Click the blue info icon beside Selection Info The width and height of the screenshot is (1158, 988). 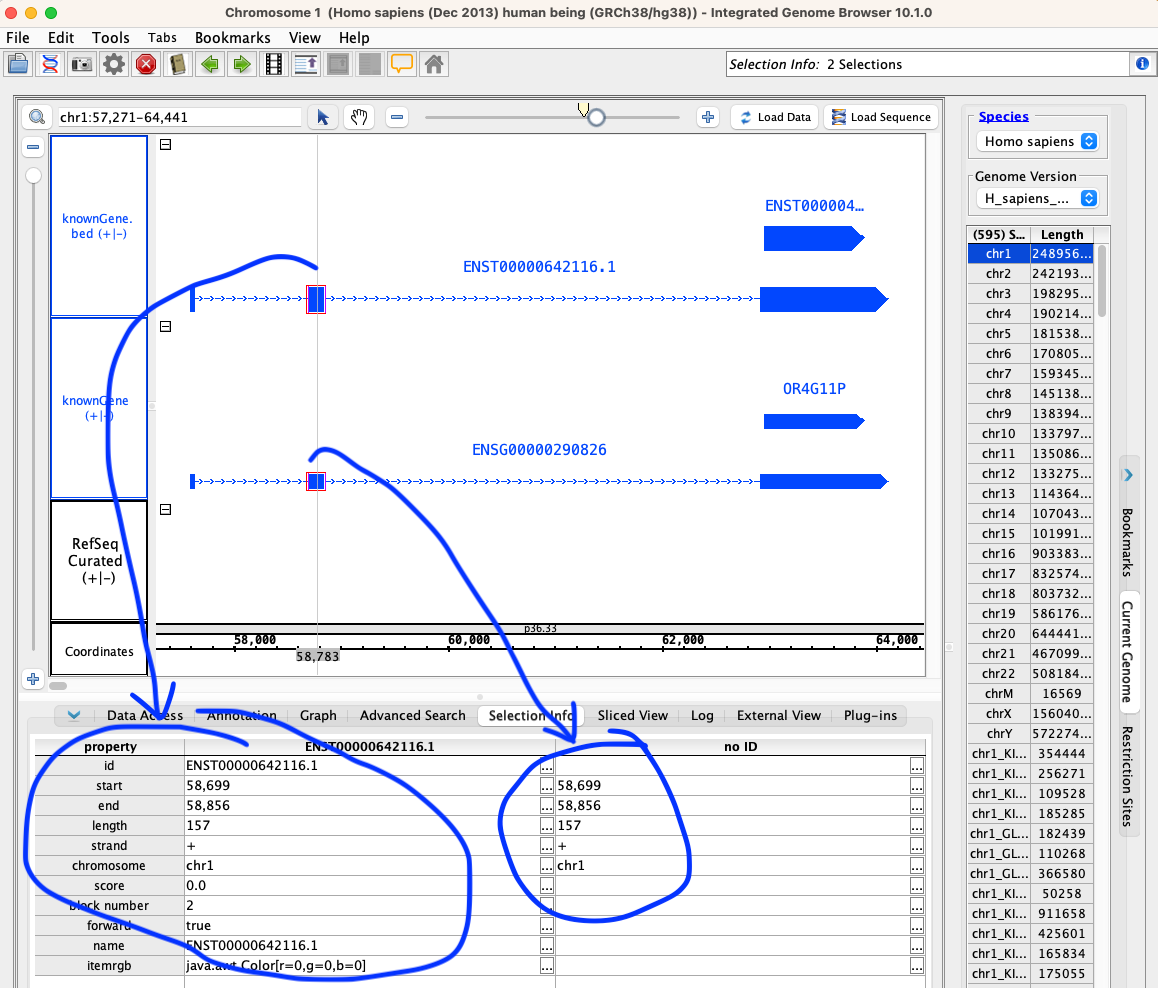[x=1142, y=64]
